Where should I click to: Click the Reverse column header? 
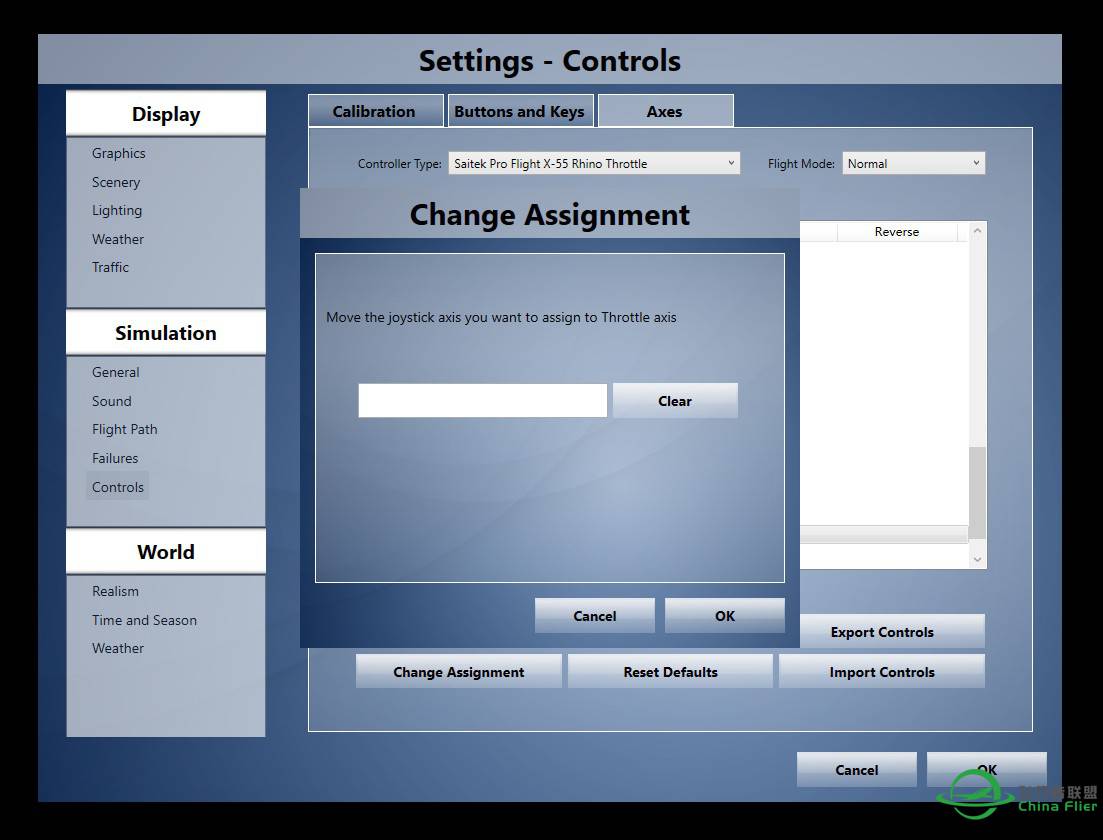pos(896,232)
